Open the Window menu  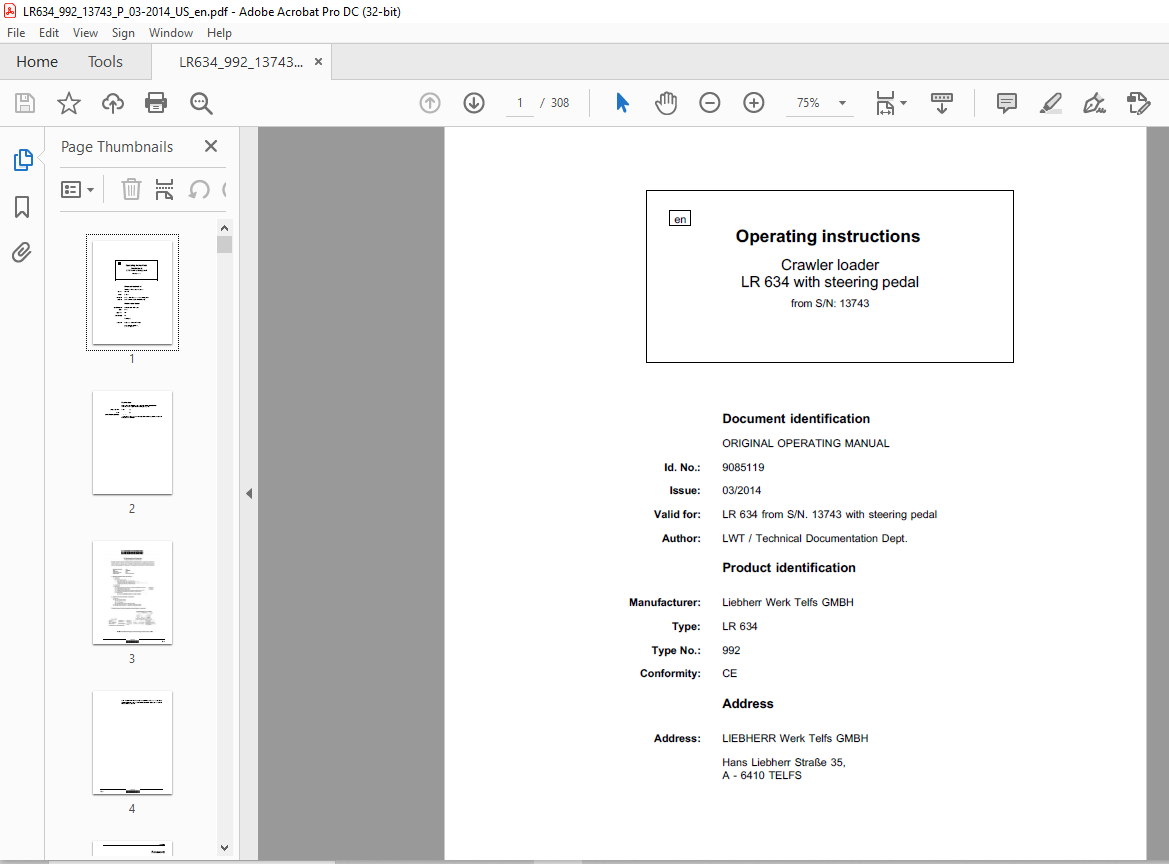pos(171,33)
